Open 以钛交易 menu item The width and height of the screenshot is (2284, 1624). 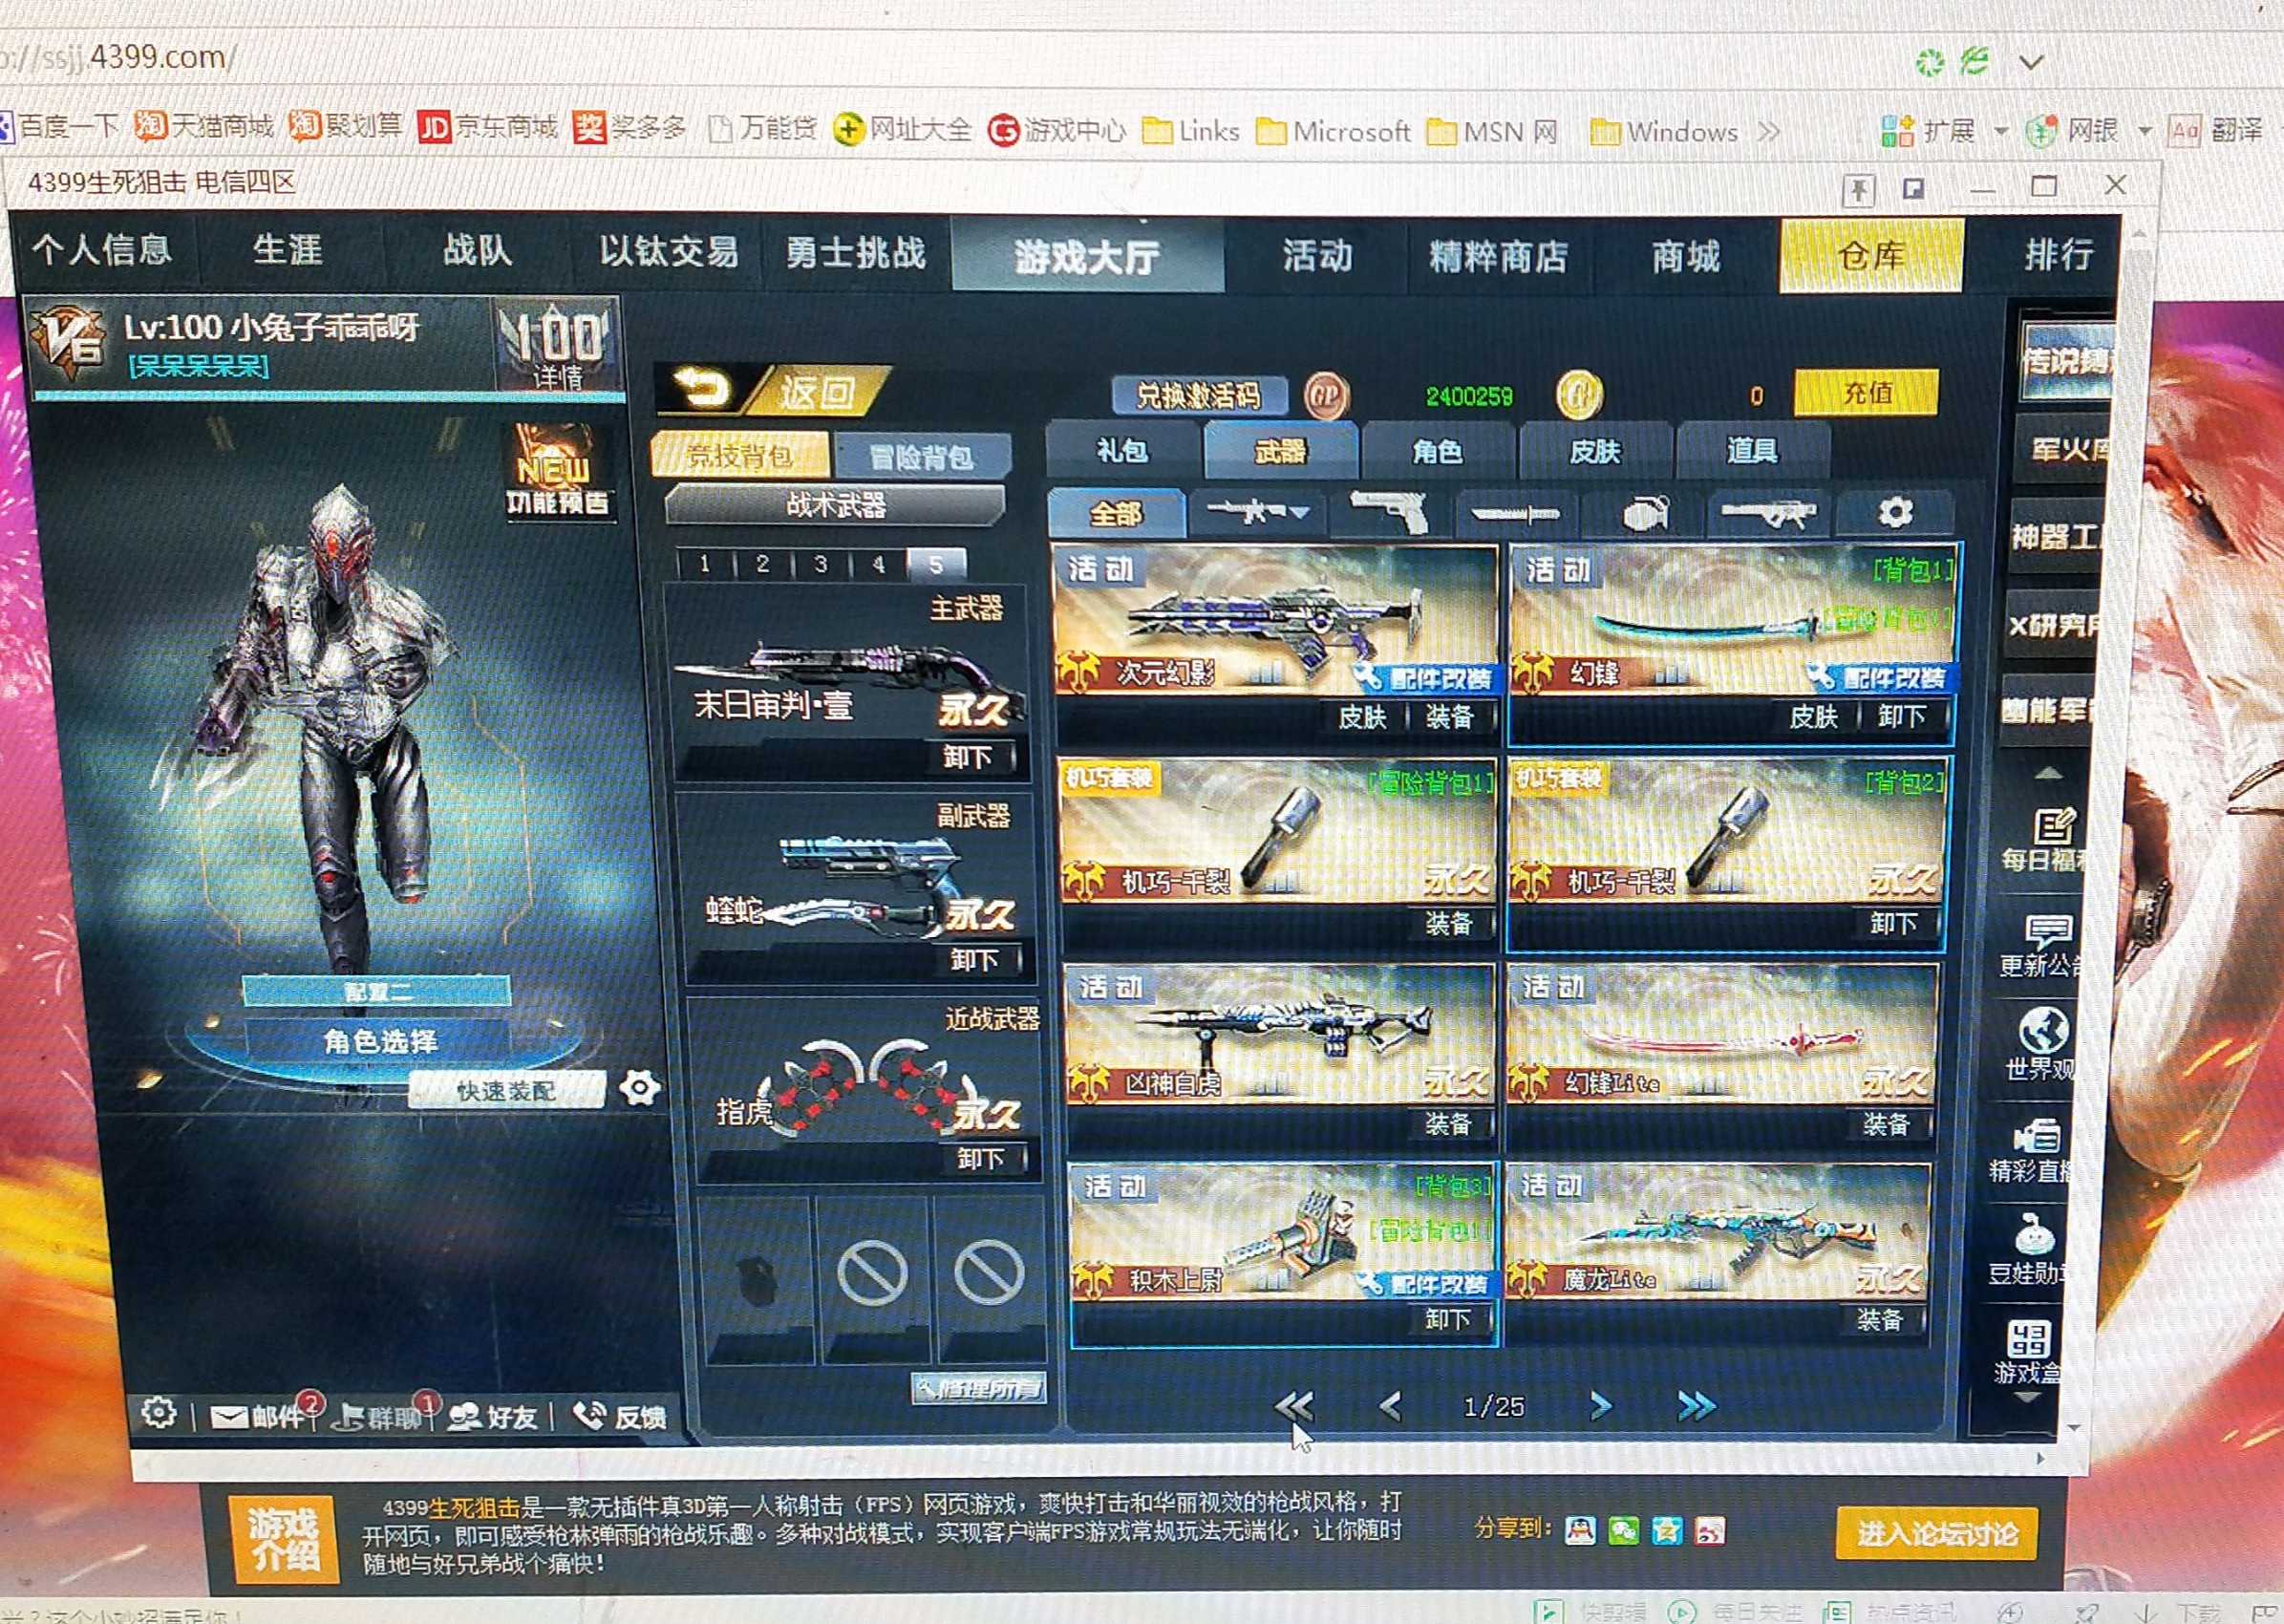(668, 252)
